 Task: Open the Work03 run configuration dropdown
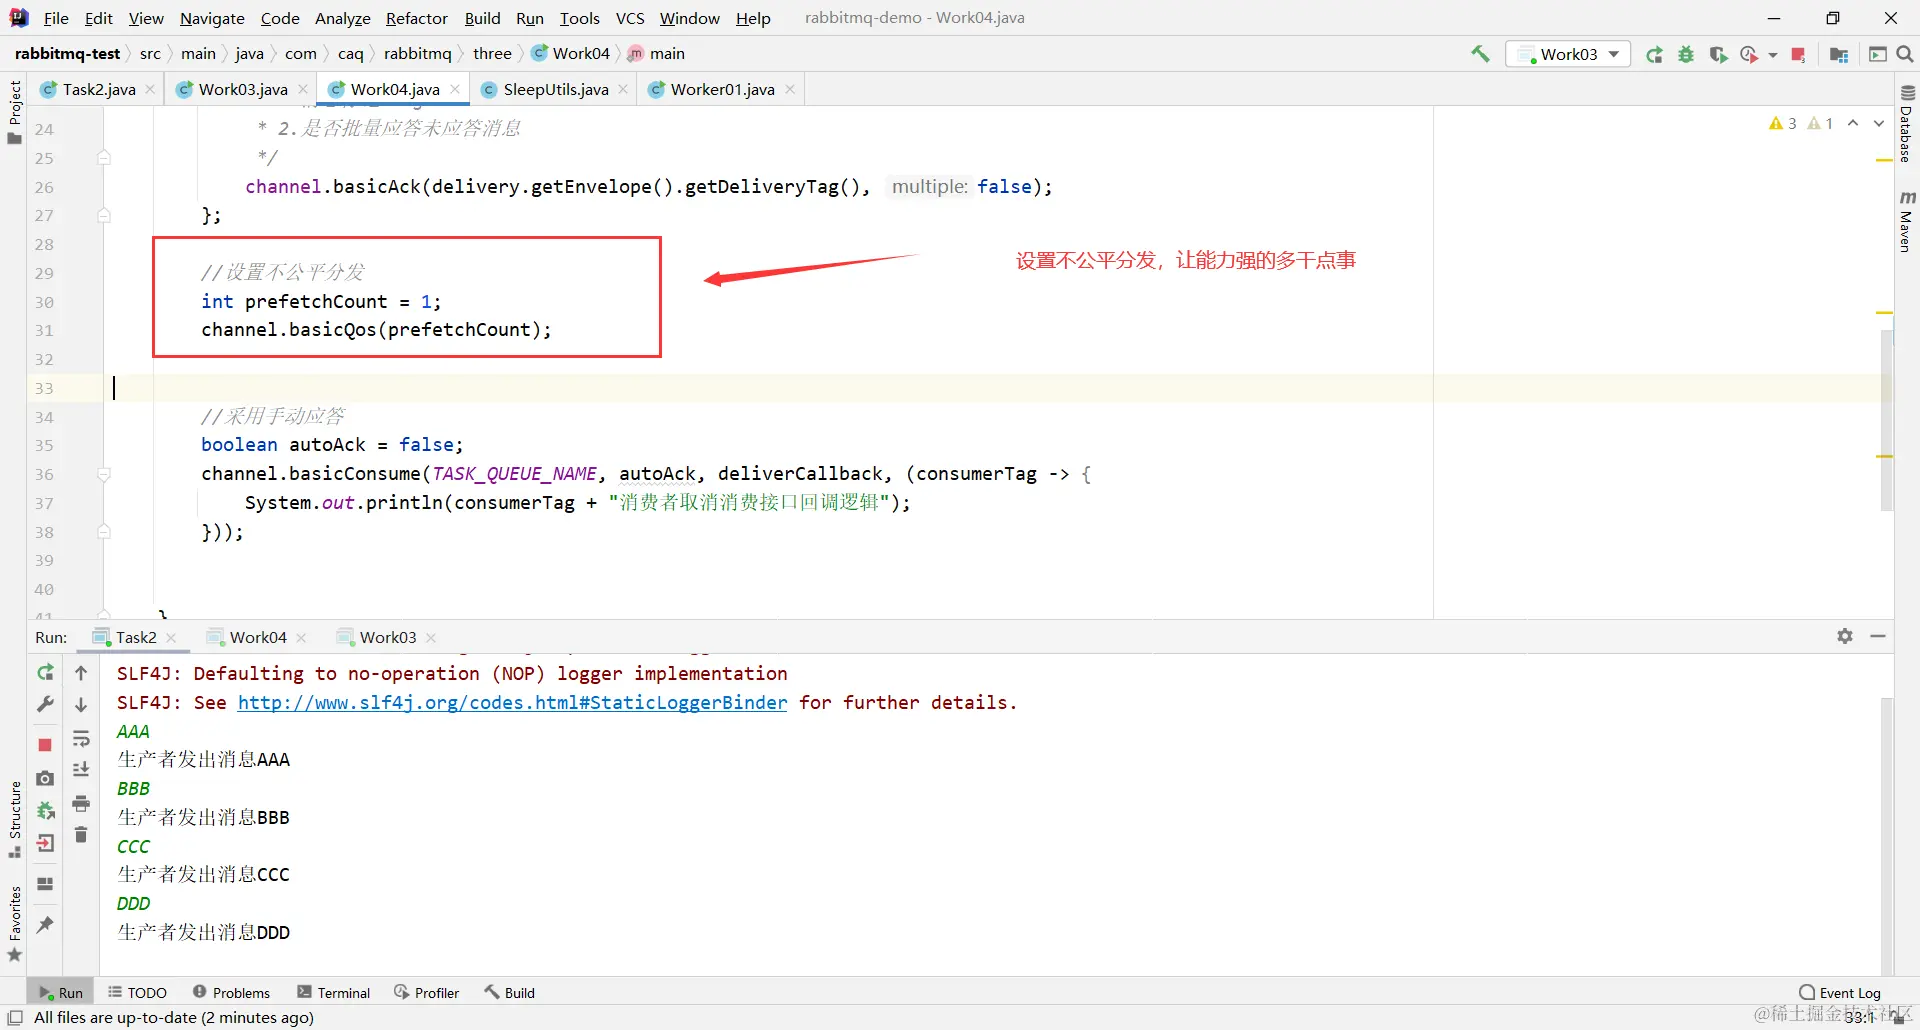1568,54
